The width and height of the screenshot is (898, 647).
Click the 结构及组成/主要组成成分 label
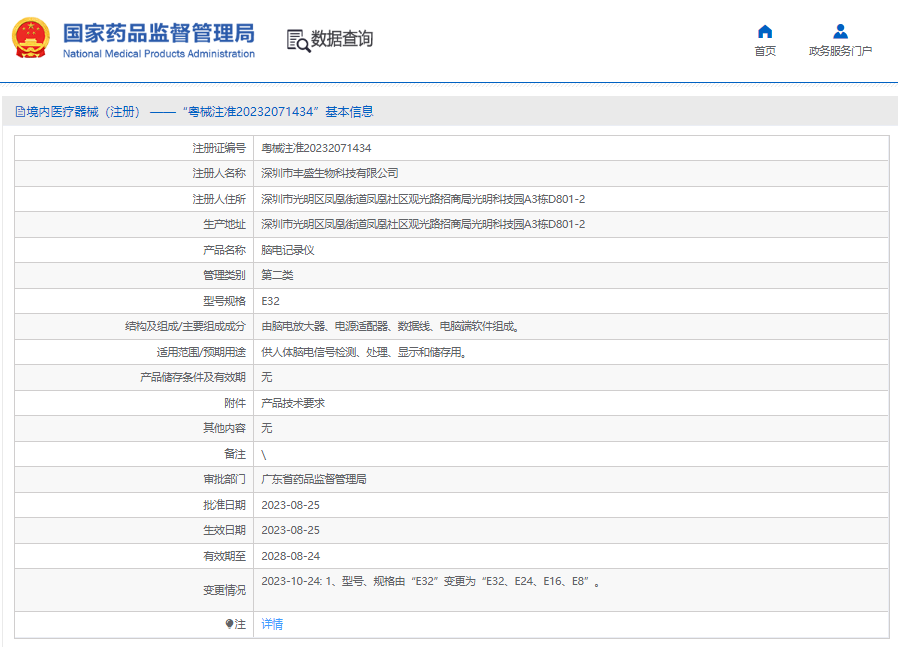click(x=185, y=326)
